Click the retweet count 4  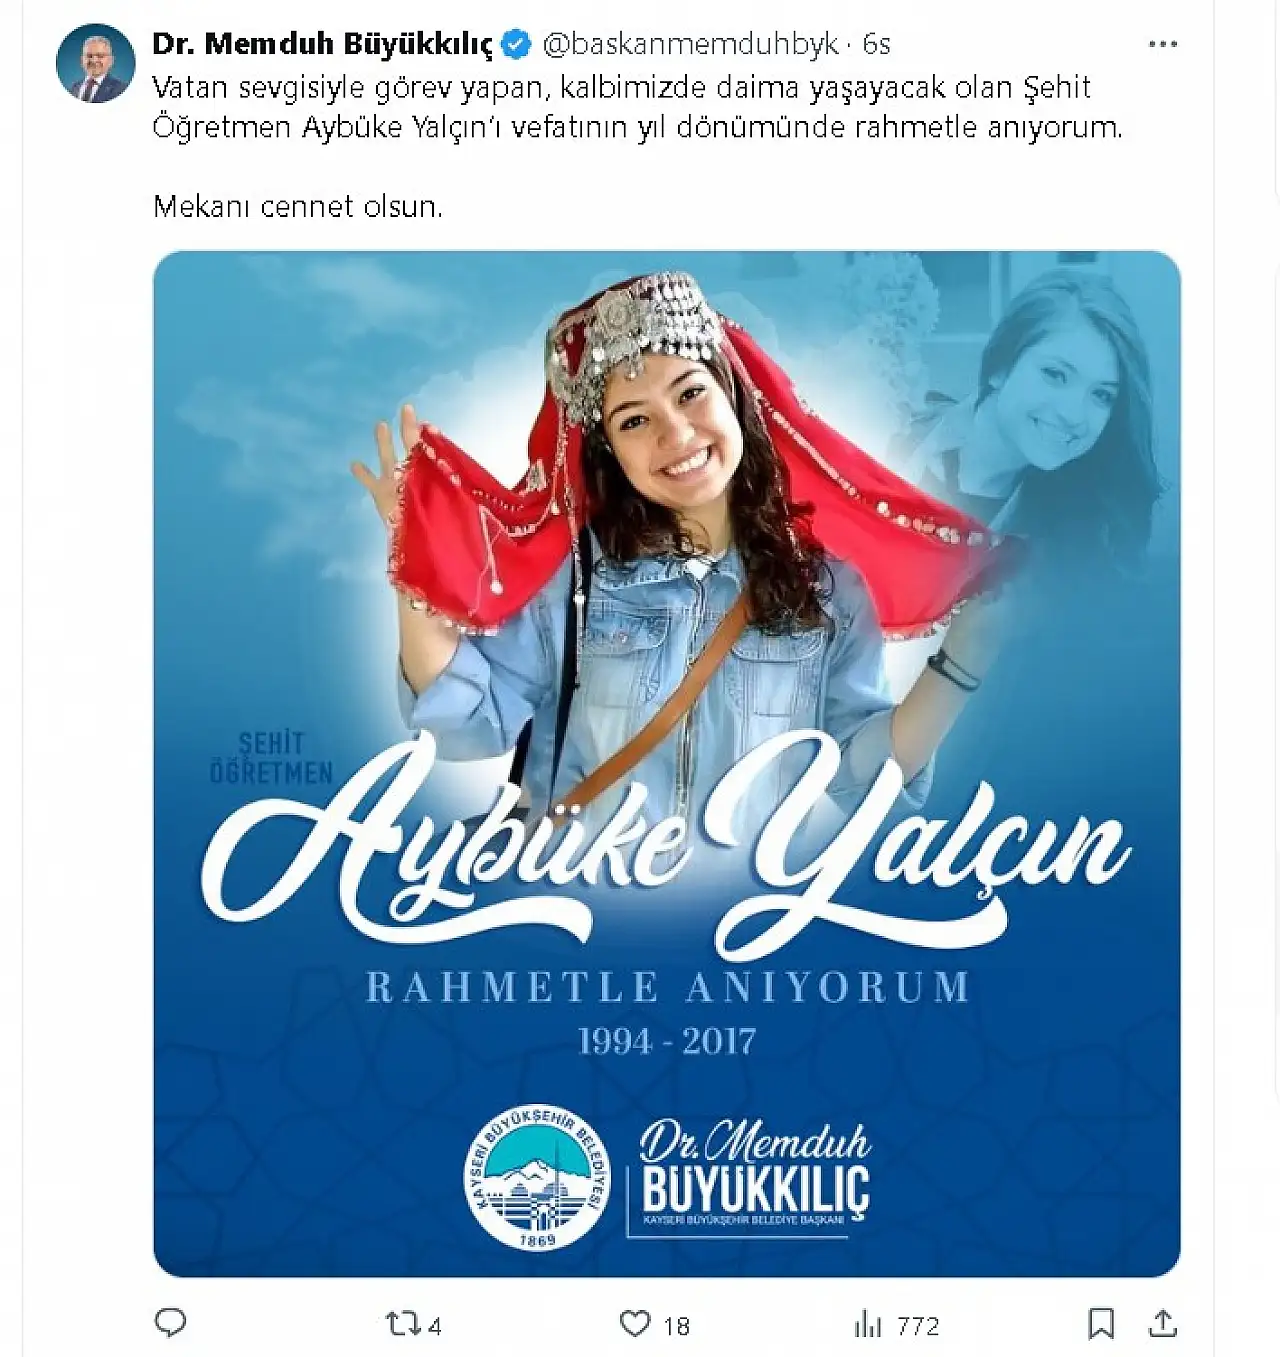[435, 1326]
